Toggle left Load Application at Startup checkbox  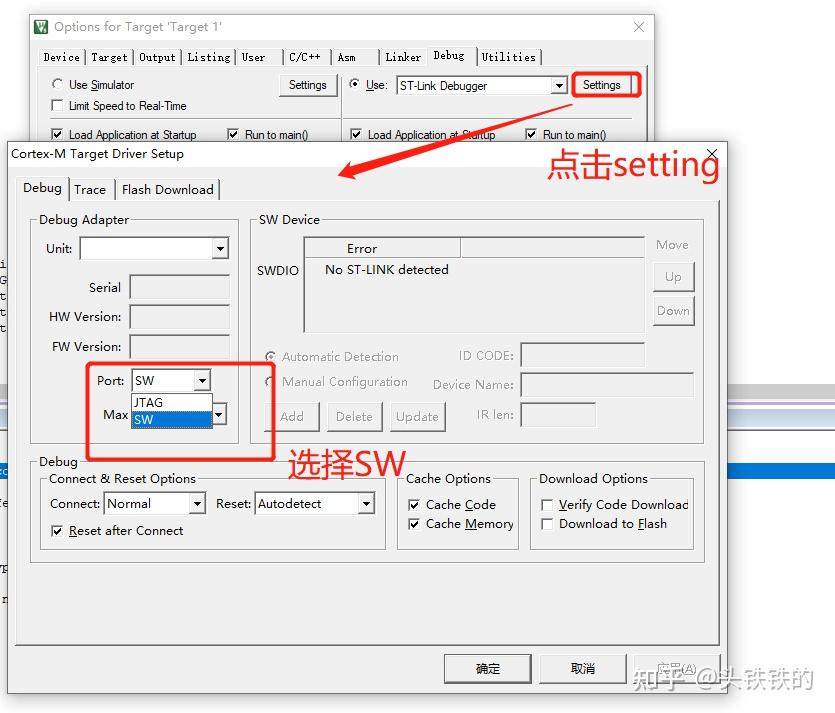pyautogui.click(x=57, y=134)
